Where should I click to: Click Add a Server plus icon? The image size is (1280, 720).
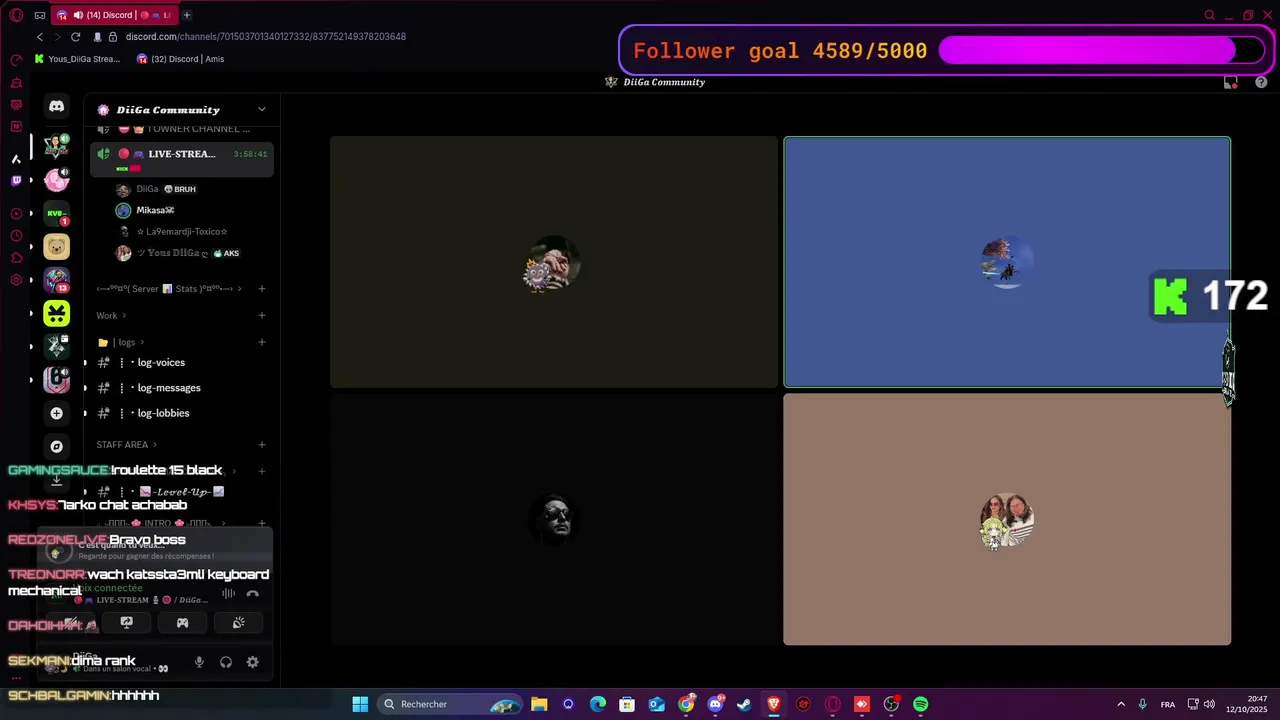[57, 413]
